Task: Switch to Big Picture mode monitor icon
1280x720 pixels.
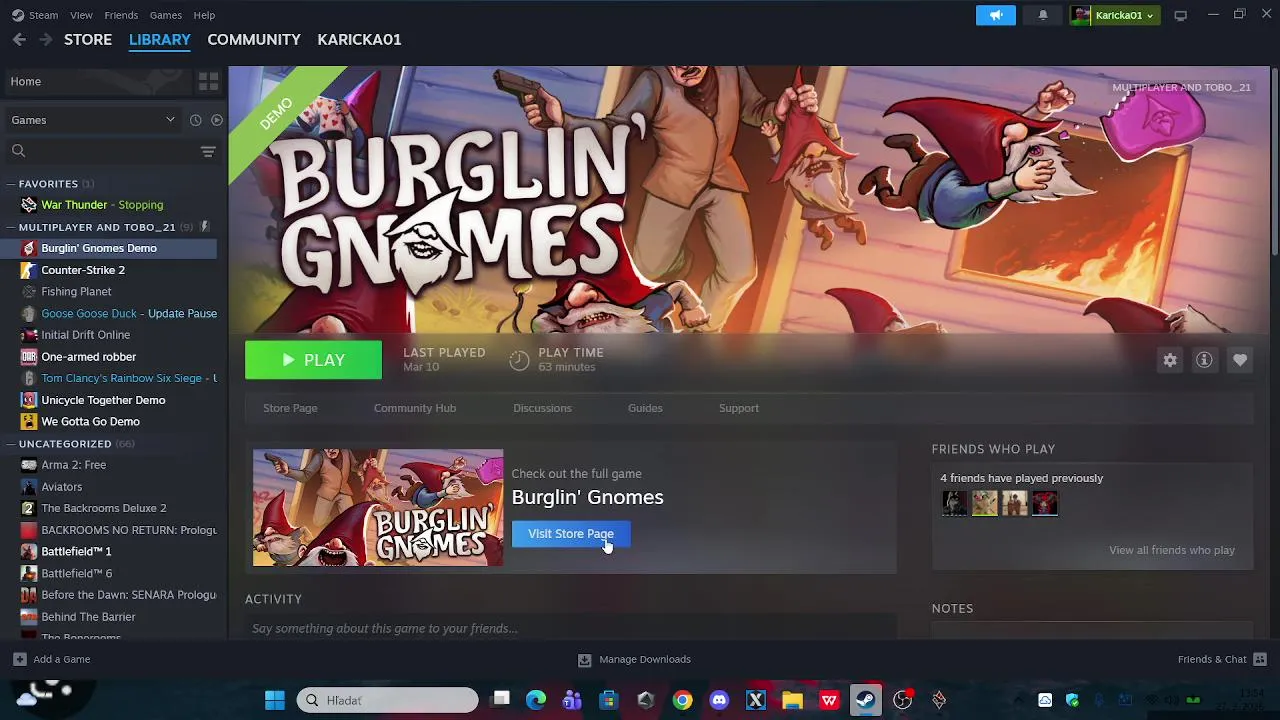Action: point(1181,15)
